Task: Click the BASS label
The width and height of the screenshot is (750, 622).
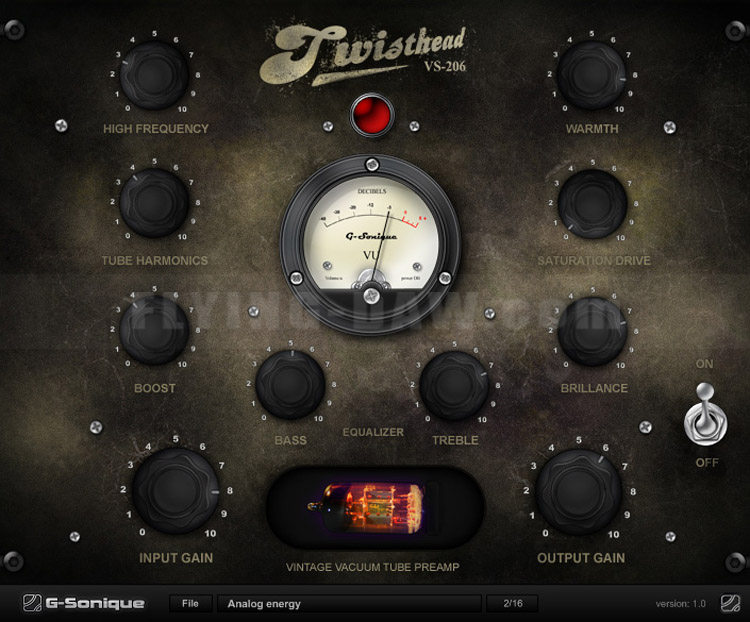Action: click(x=290, y=440)
